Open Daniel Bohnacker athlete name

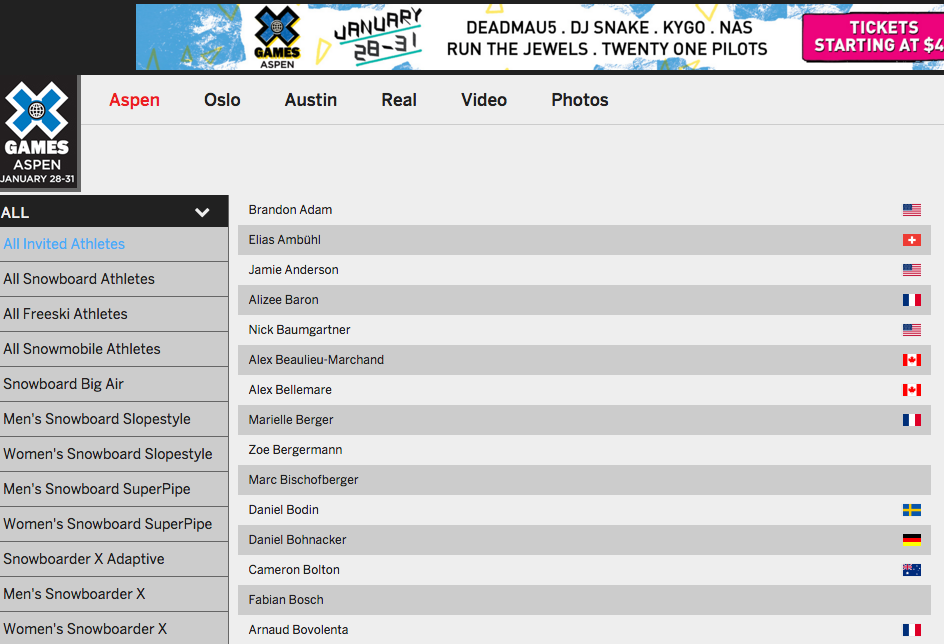coord(297,540)
